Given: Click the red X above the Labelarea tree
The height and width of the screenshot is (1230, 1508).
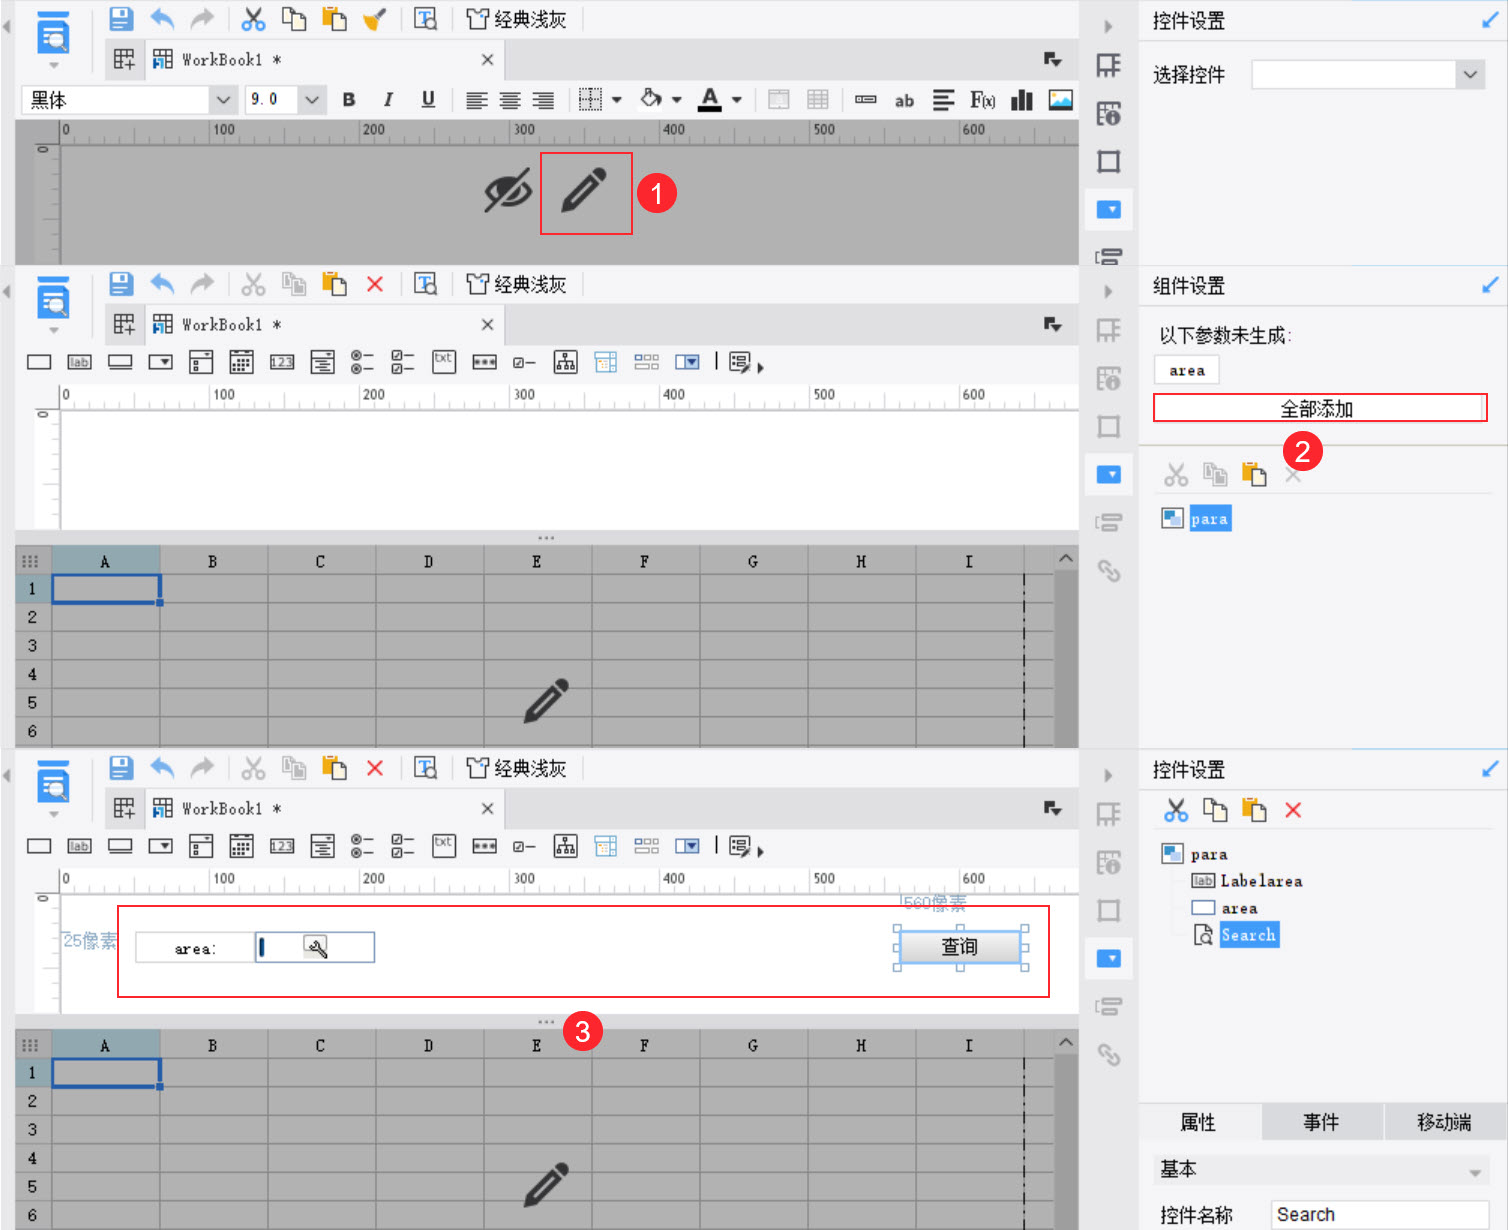Looking at the screenshot, I should pos(1293,810).
